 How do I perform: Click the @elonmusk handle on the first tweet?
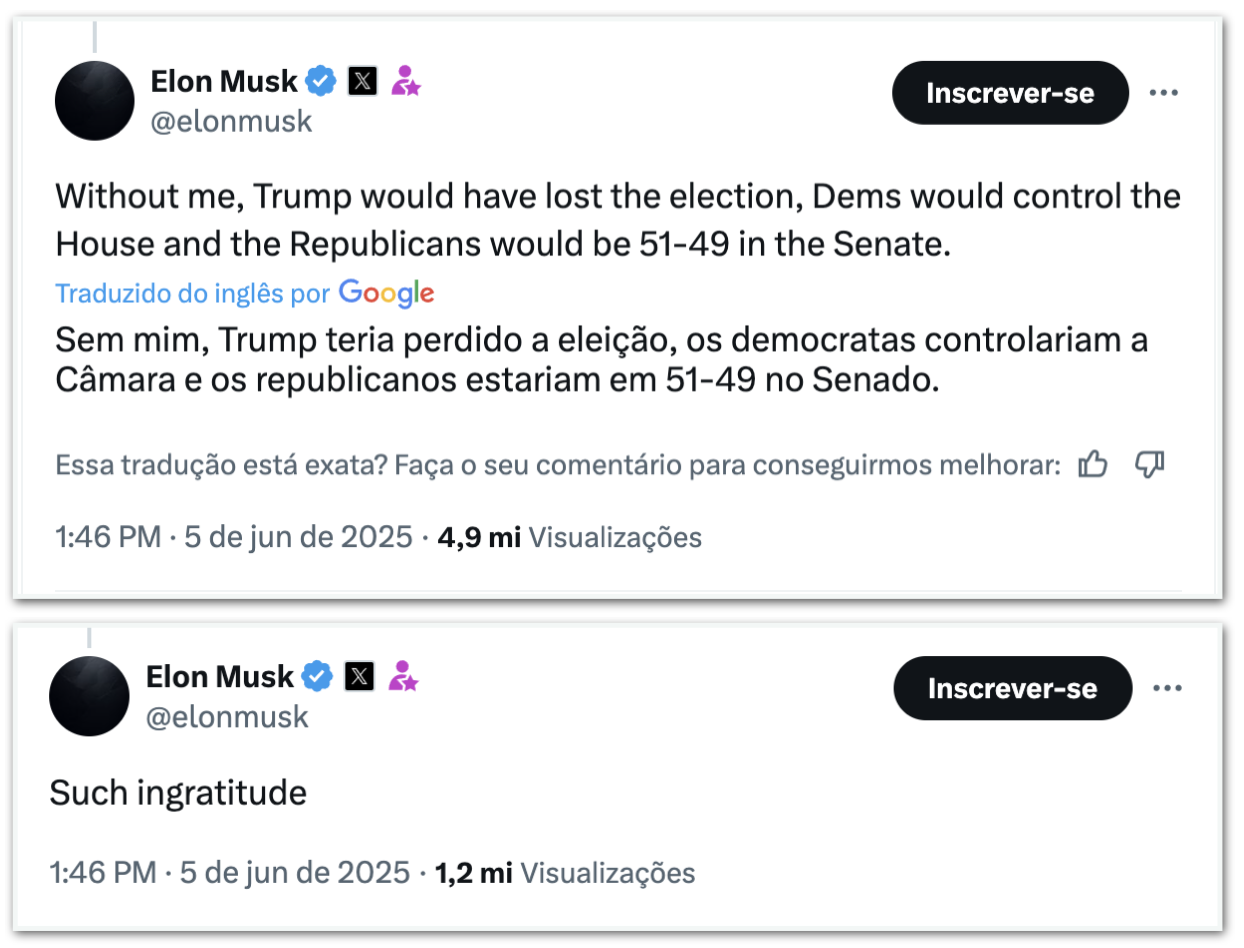pos(231,122)
